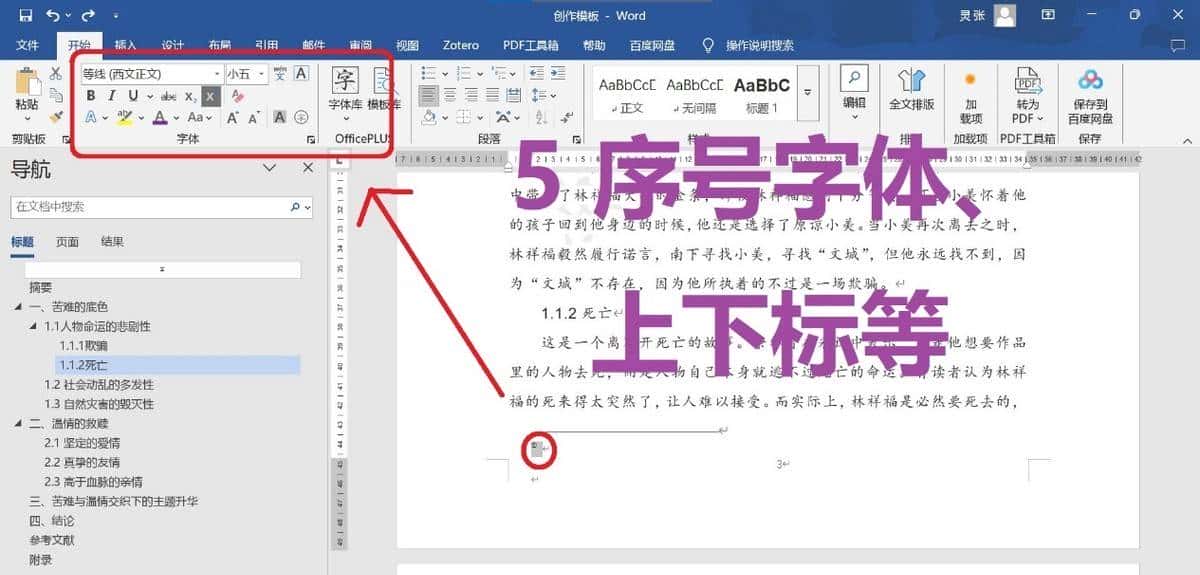The image size is (1200, 575).
Task: Switch to 页面 navigation tab
Action: click(x=67, y=242)
